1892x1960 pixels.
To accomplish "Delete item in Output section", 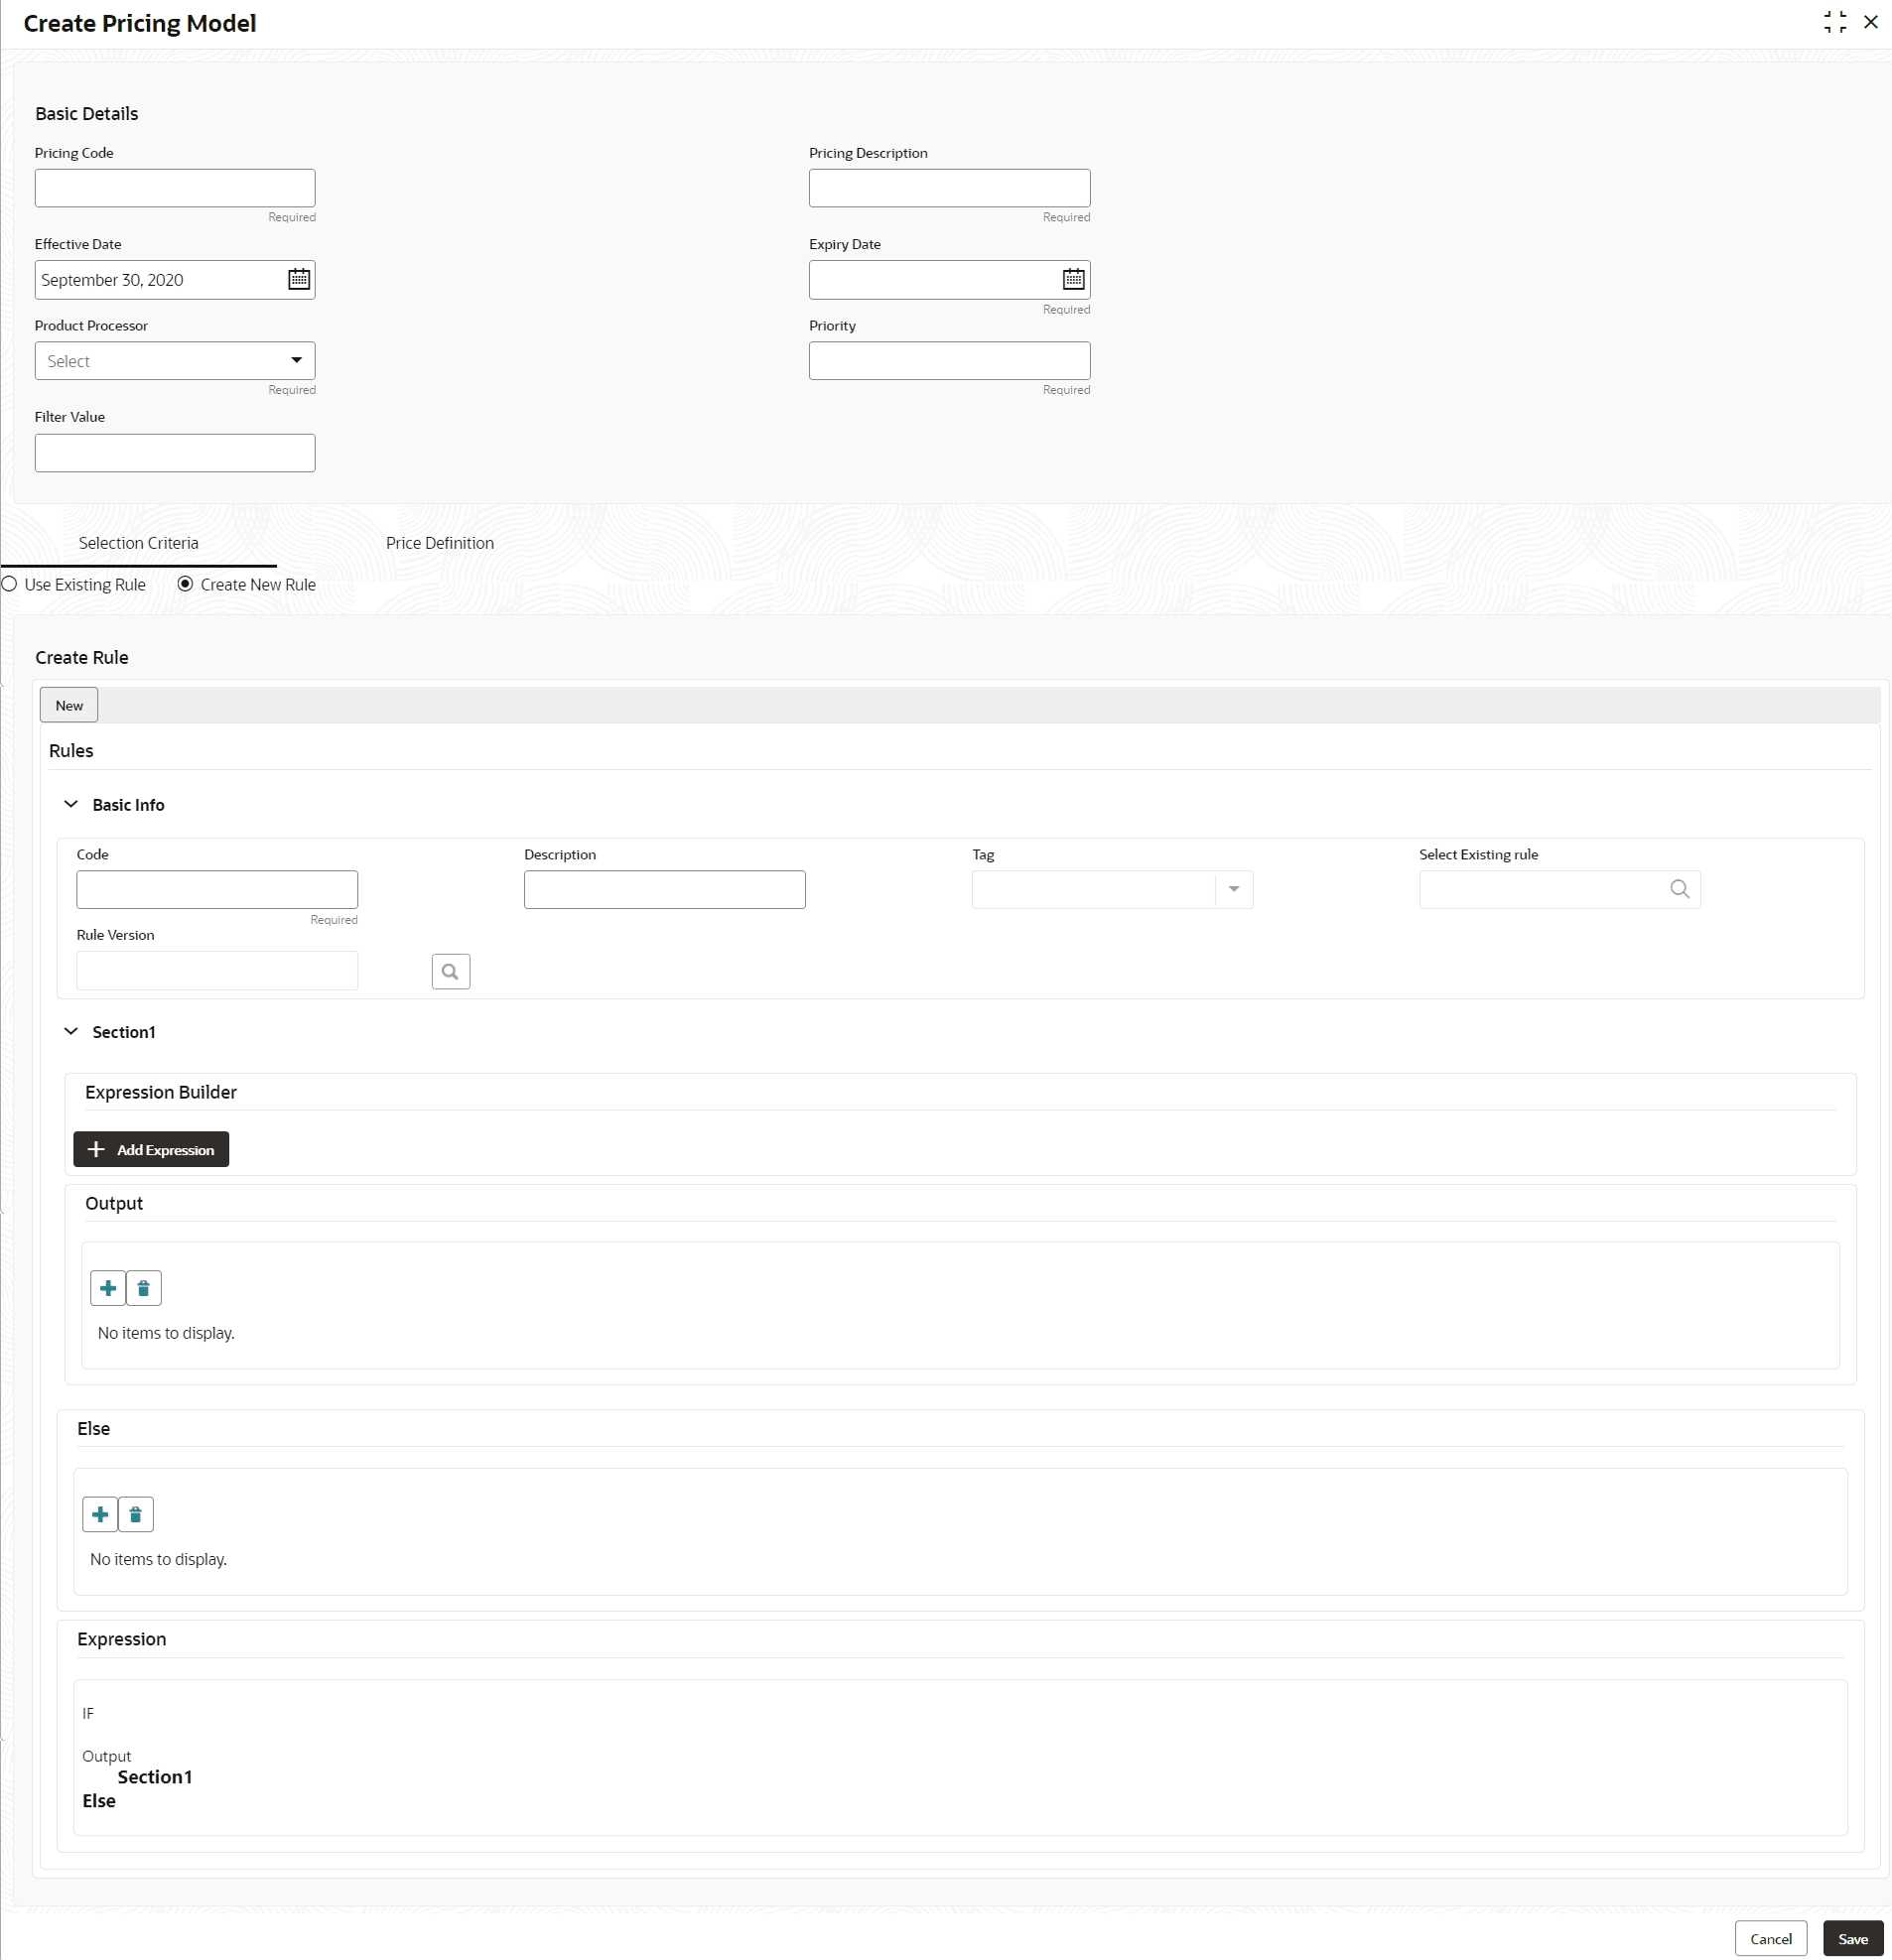I will [x=144, y=1288].
